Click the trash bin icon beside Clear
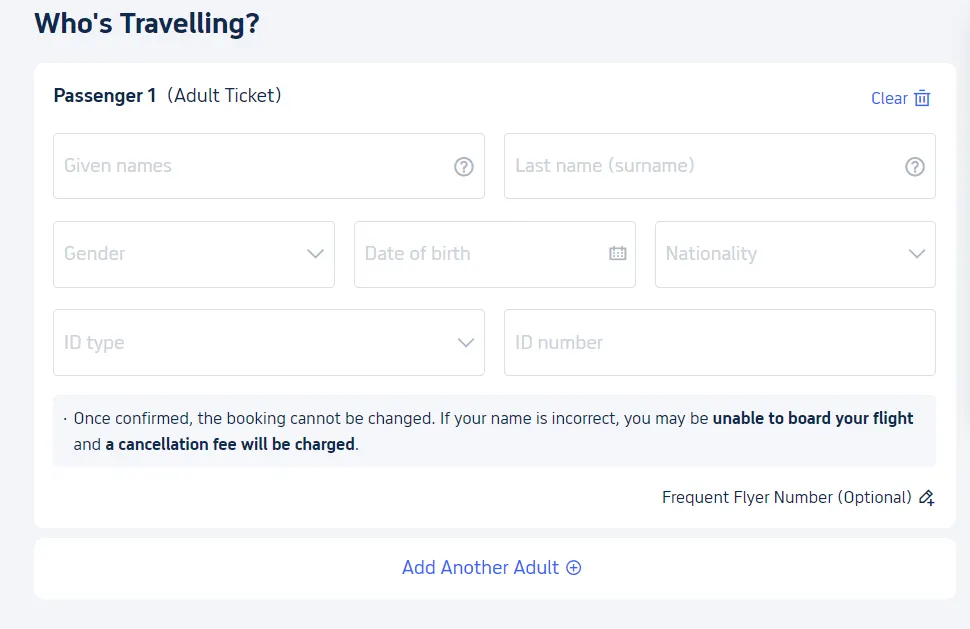 coord(922,98)
